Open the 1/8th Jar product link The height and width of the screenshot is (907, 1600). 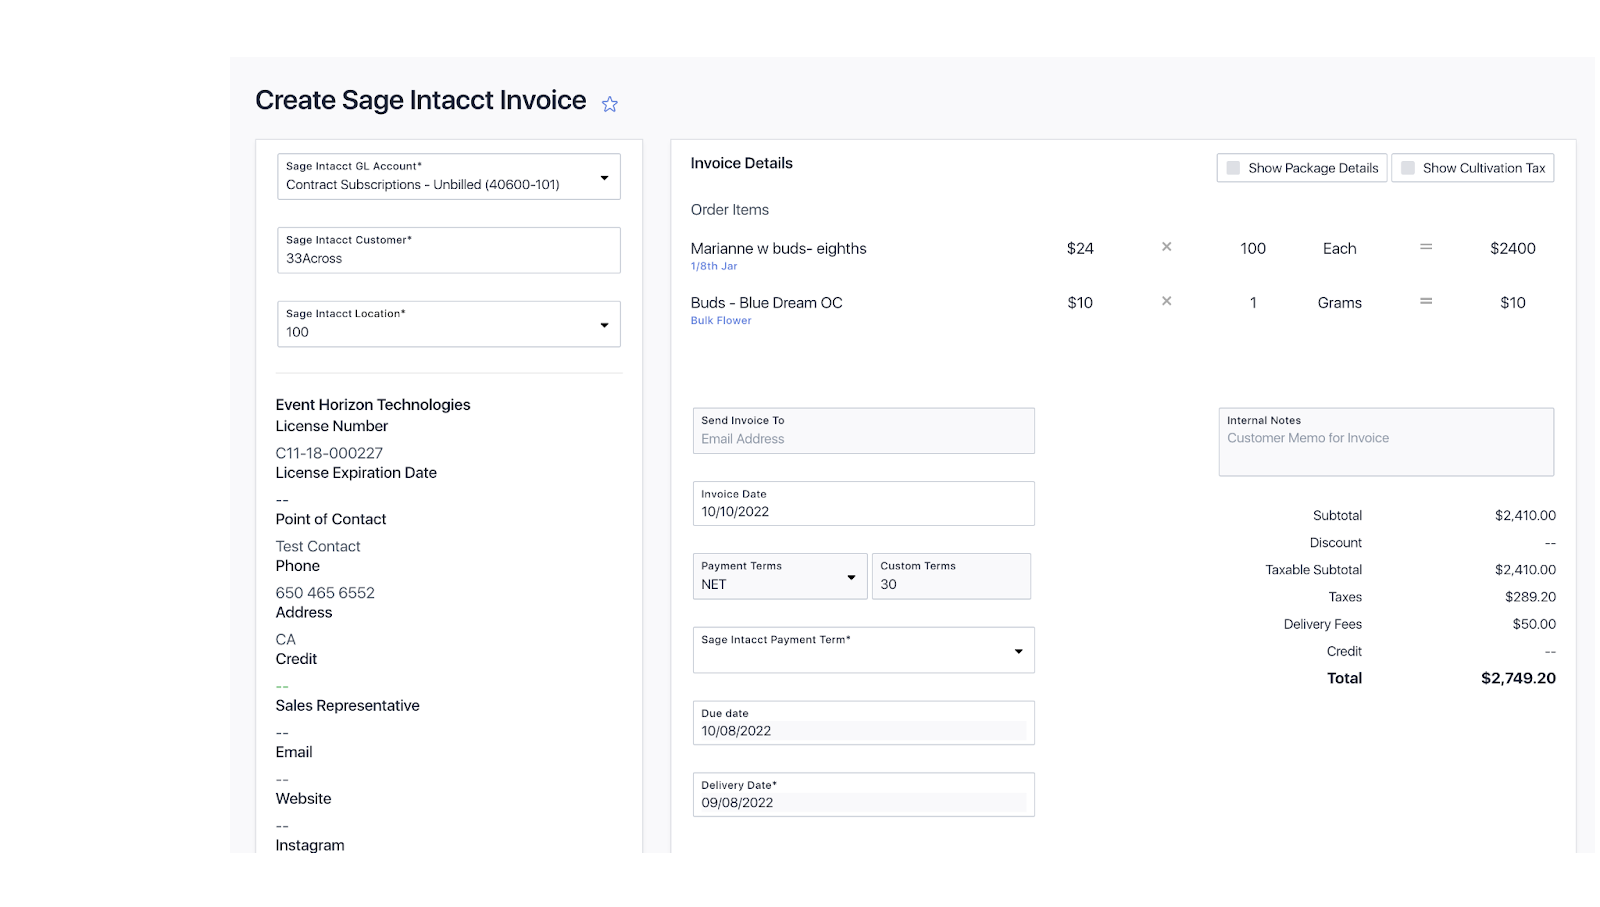pos(713,266)
